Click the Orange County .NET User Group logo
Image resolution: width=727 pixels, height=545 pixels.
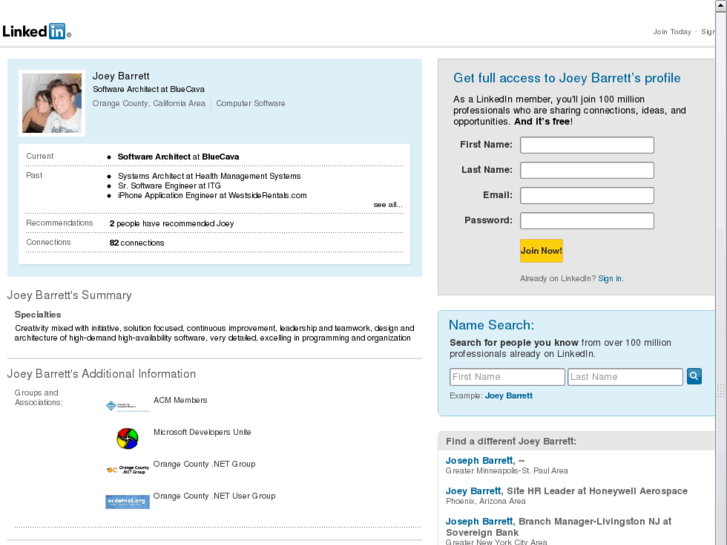tap(128, 501)
